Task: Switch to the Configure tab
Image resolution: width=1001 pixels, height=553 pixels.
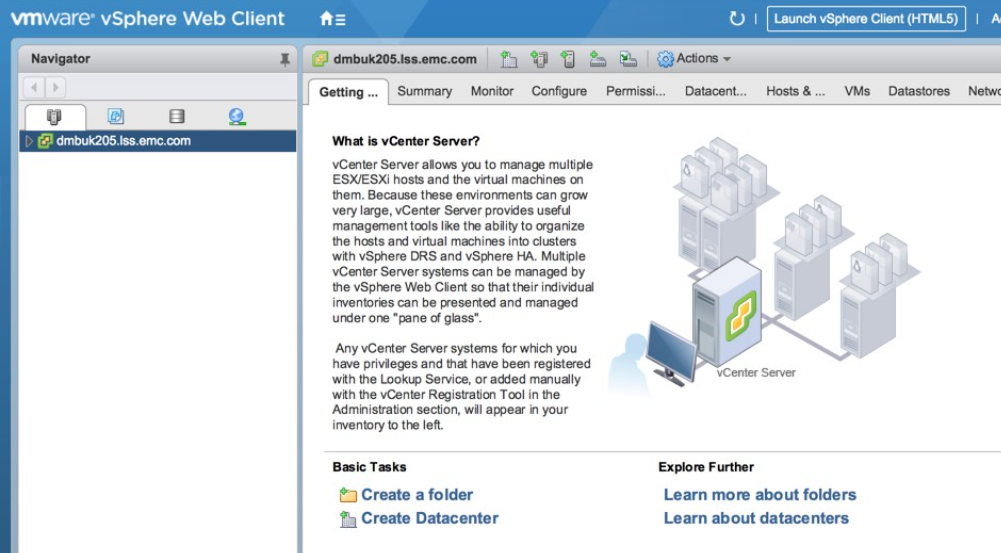Action: [x=559, y=91]
